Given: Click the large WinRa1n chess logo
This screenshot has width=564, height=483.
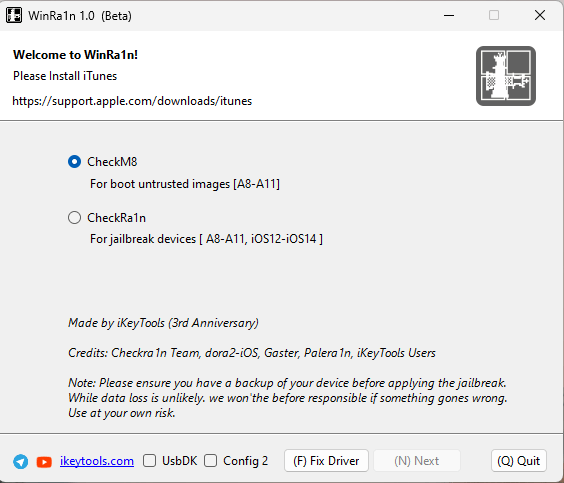Looking at the screenshot, I should tap(506, 76).
